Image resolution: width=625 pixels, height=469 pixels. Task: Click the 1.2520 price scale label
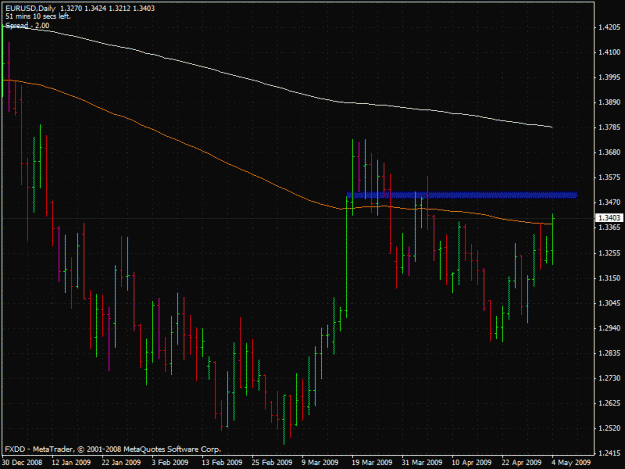[x=609, y=428]
